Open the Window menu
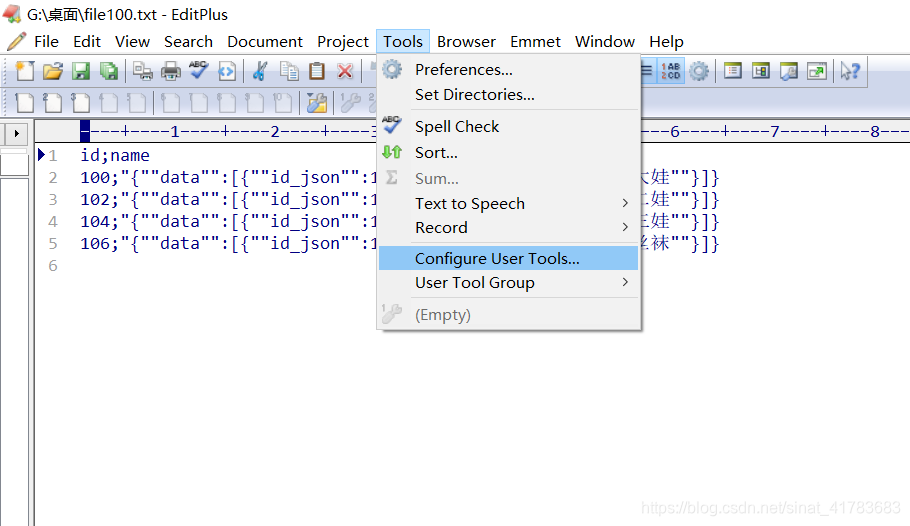 605,42
